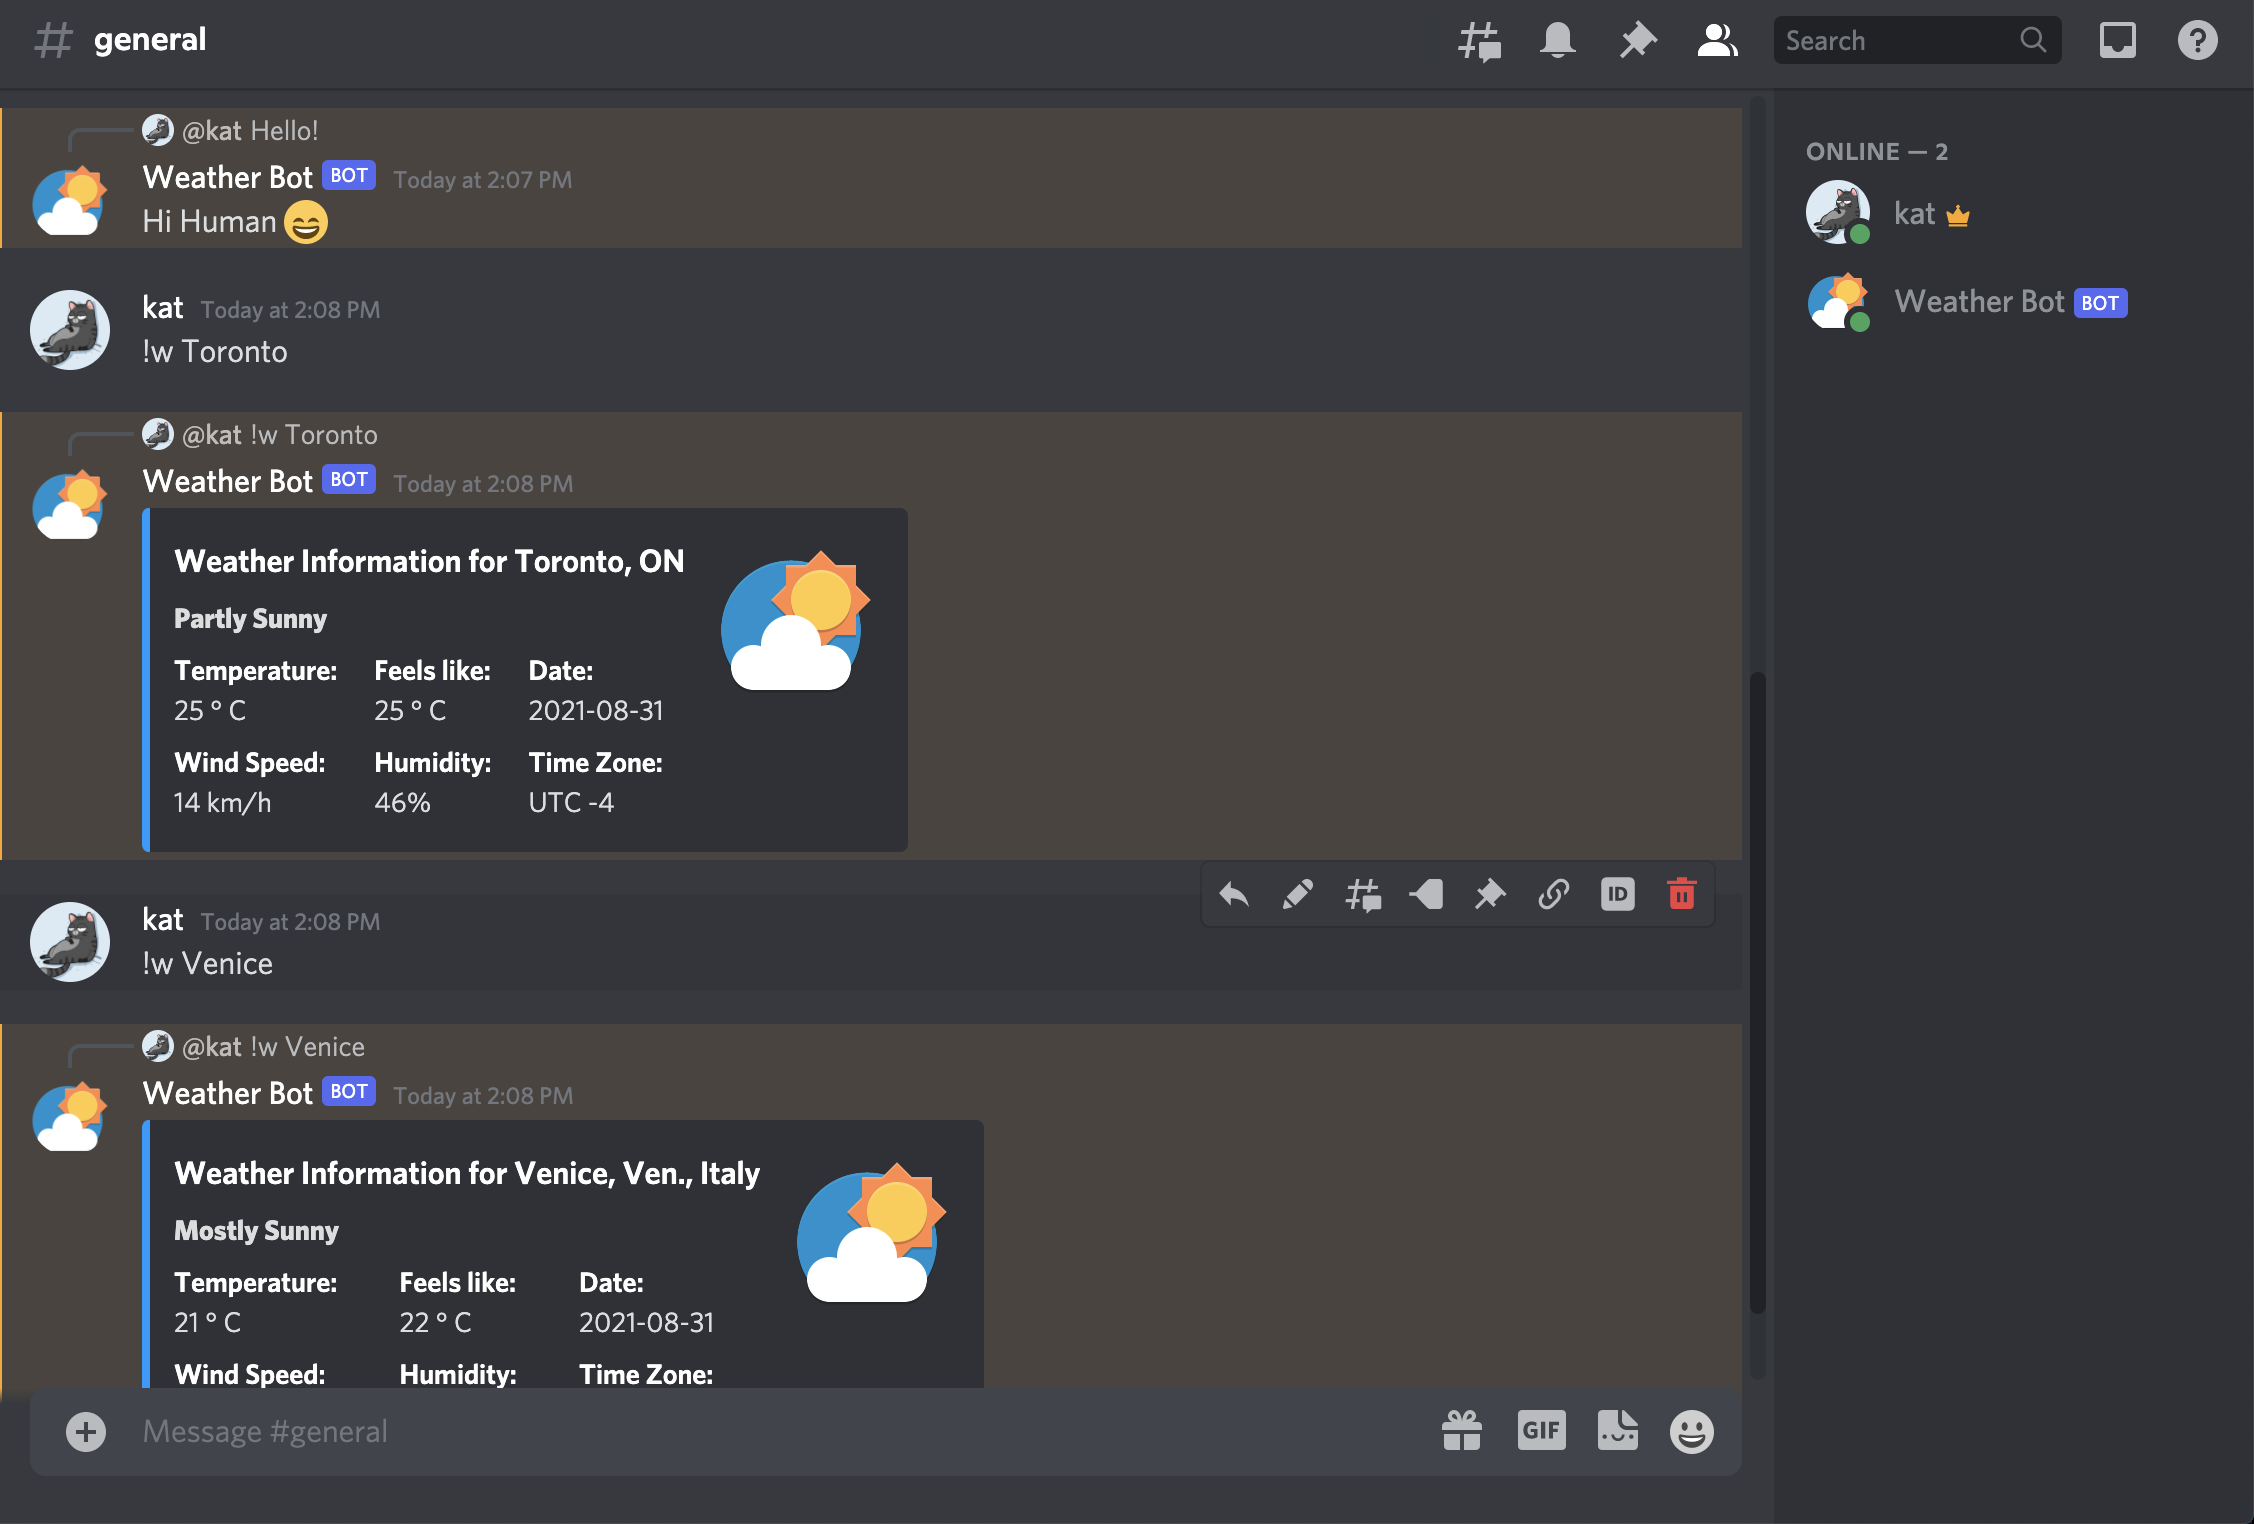Open the file attachment plus button
The height and width of the screenshot is (1524, 2254).
pos(86,1431)
